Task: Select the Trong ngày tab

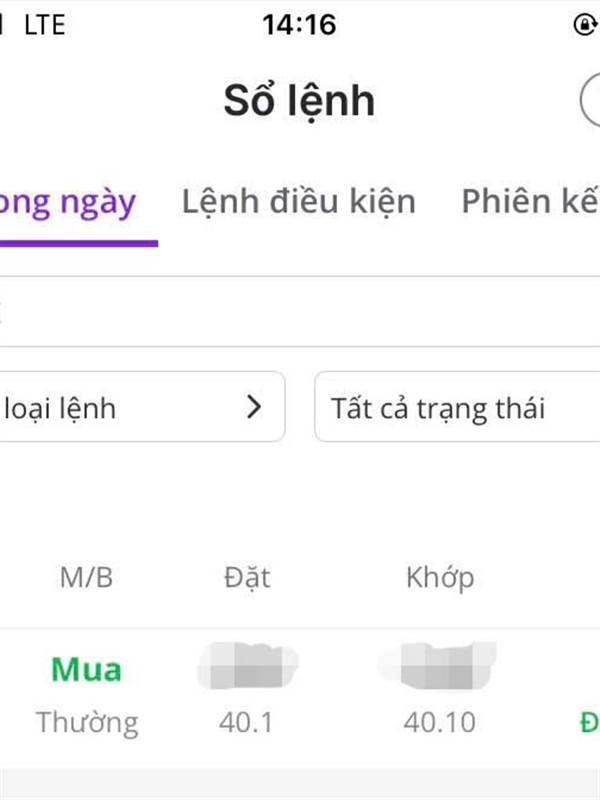Action: coord(70,202)
